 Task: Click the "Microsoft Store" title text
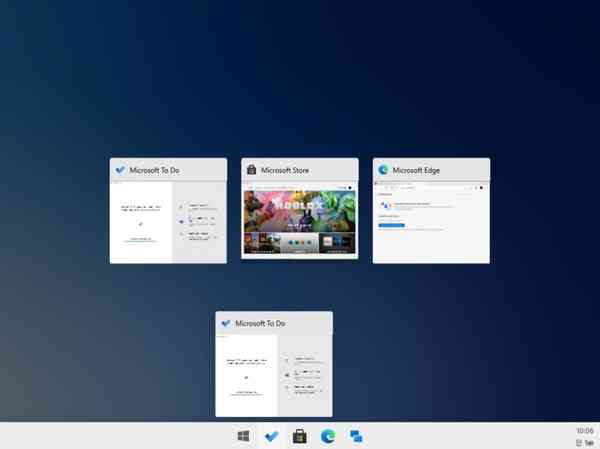285,170
